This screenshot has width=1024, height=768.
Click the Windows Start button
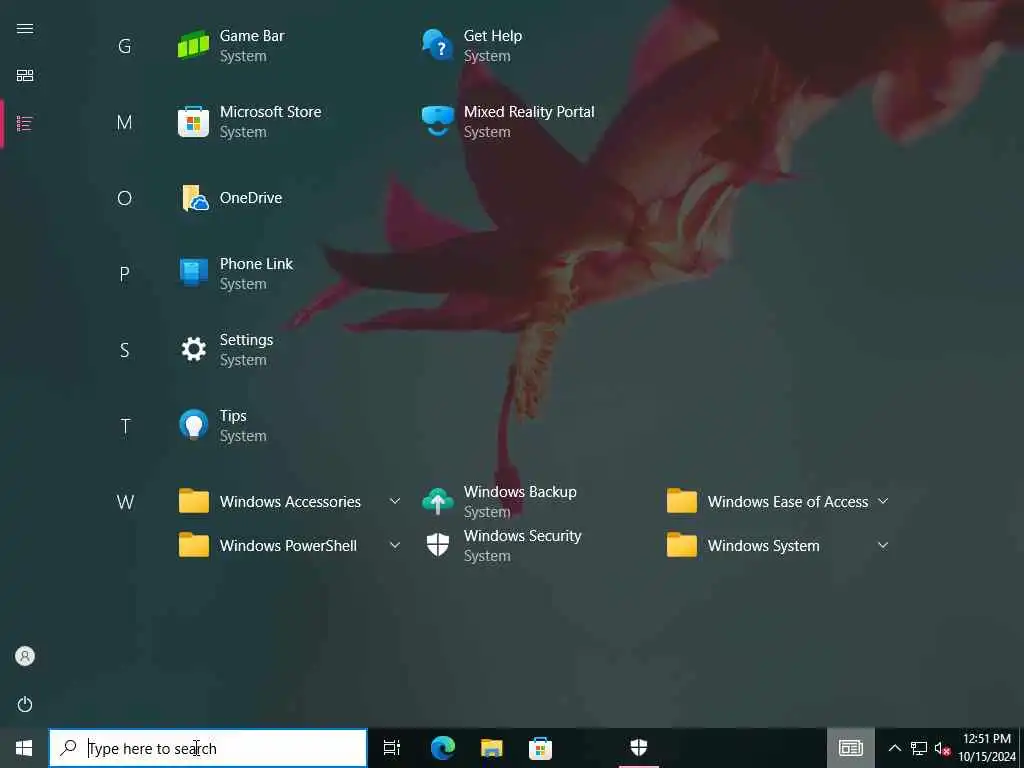(24, 748)
